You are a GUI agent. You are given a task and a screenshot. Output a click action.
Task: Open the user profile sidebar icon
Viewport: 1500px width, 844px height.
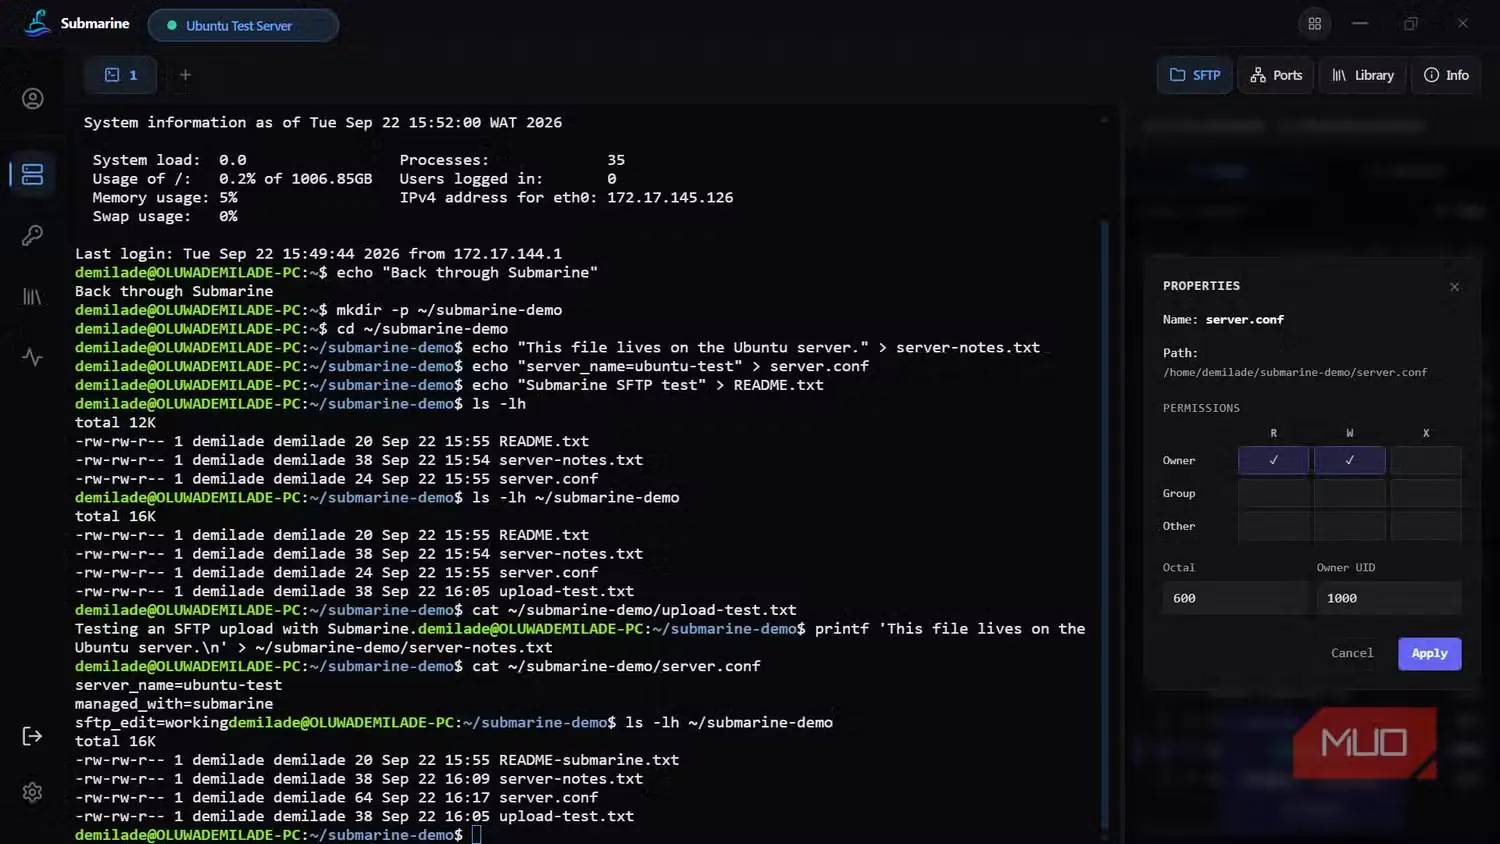[x=33, y=99]
